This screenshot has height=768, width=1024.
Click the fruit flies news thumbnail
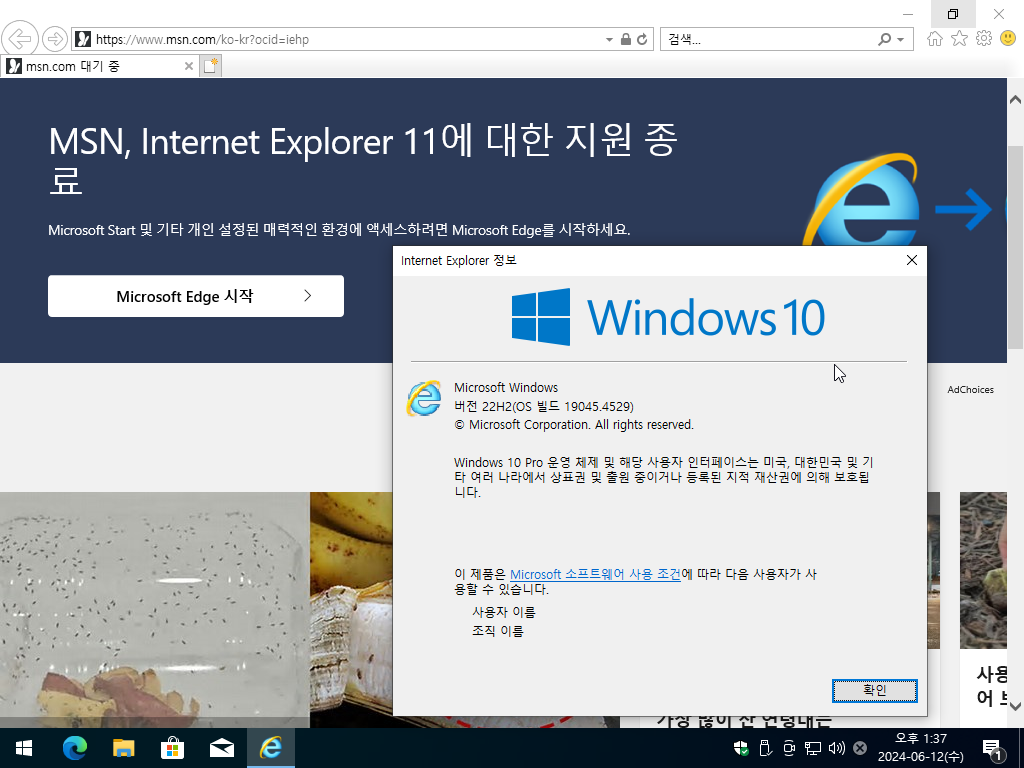point(155,610)
